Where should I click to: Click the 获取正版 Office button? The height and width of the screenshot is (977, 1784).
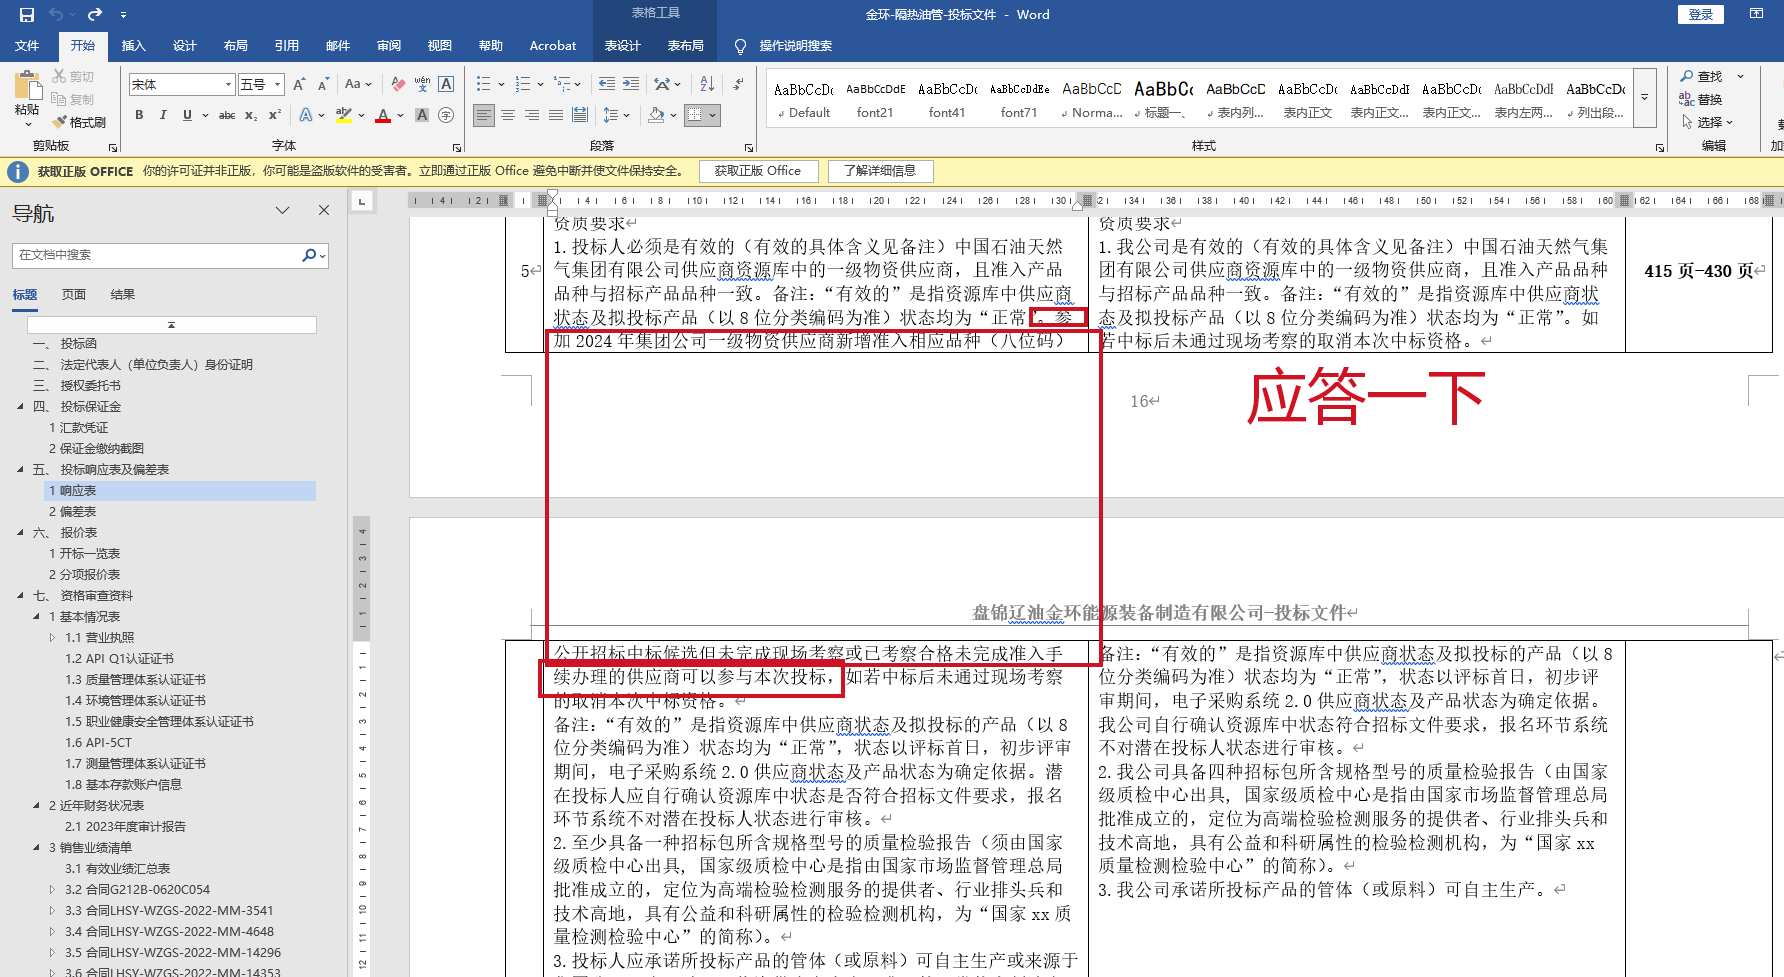(x=757, y=171)
